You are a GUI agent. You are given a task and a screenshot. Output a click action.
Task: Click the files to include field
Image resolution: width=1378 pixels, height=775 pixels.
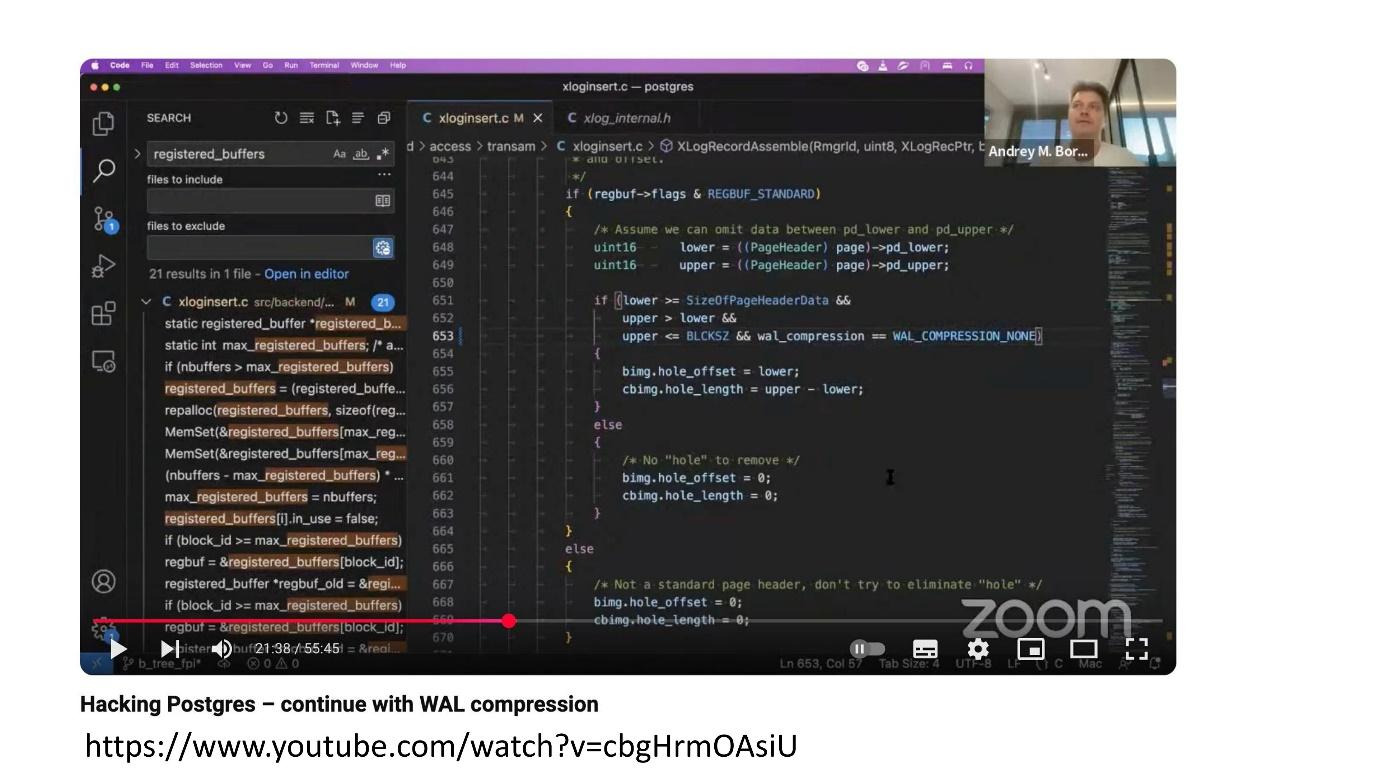click(270, 201)
